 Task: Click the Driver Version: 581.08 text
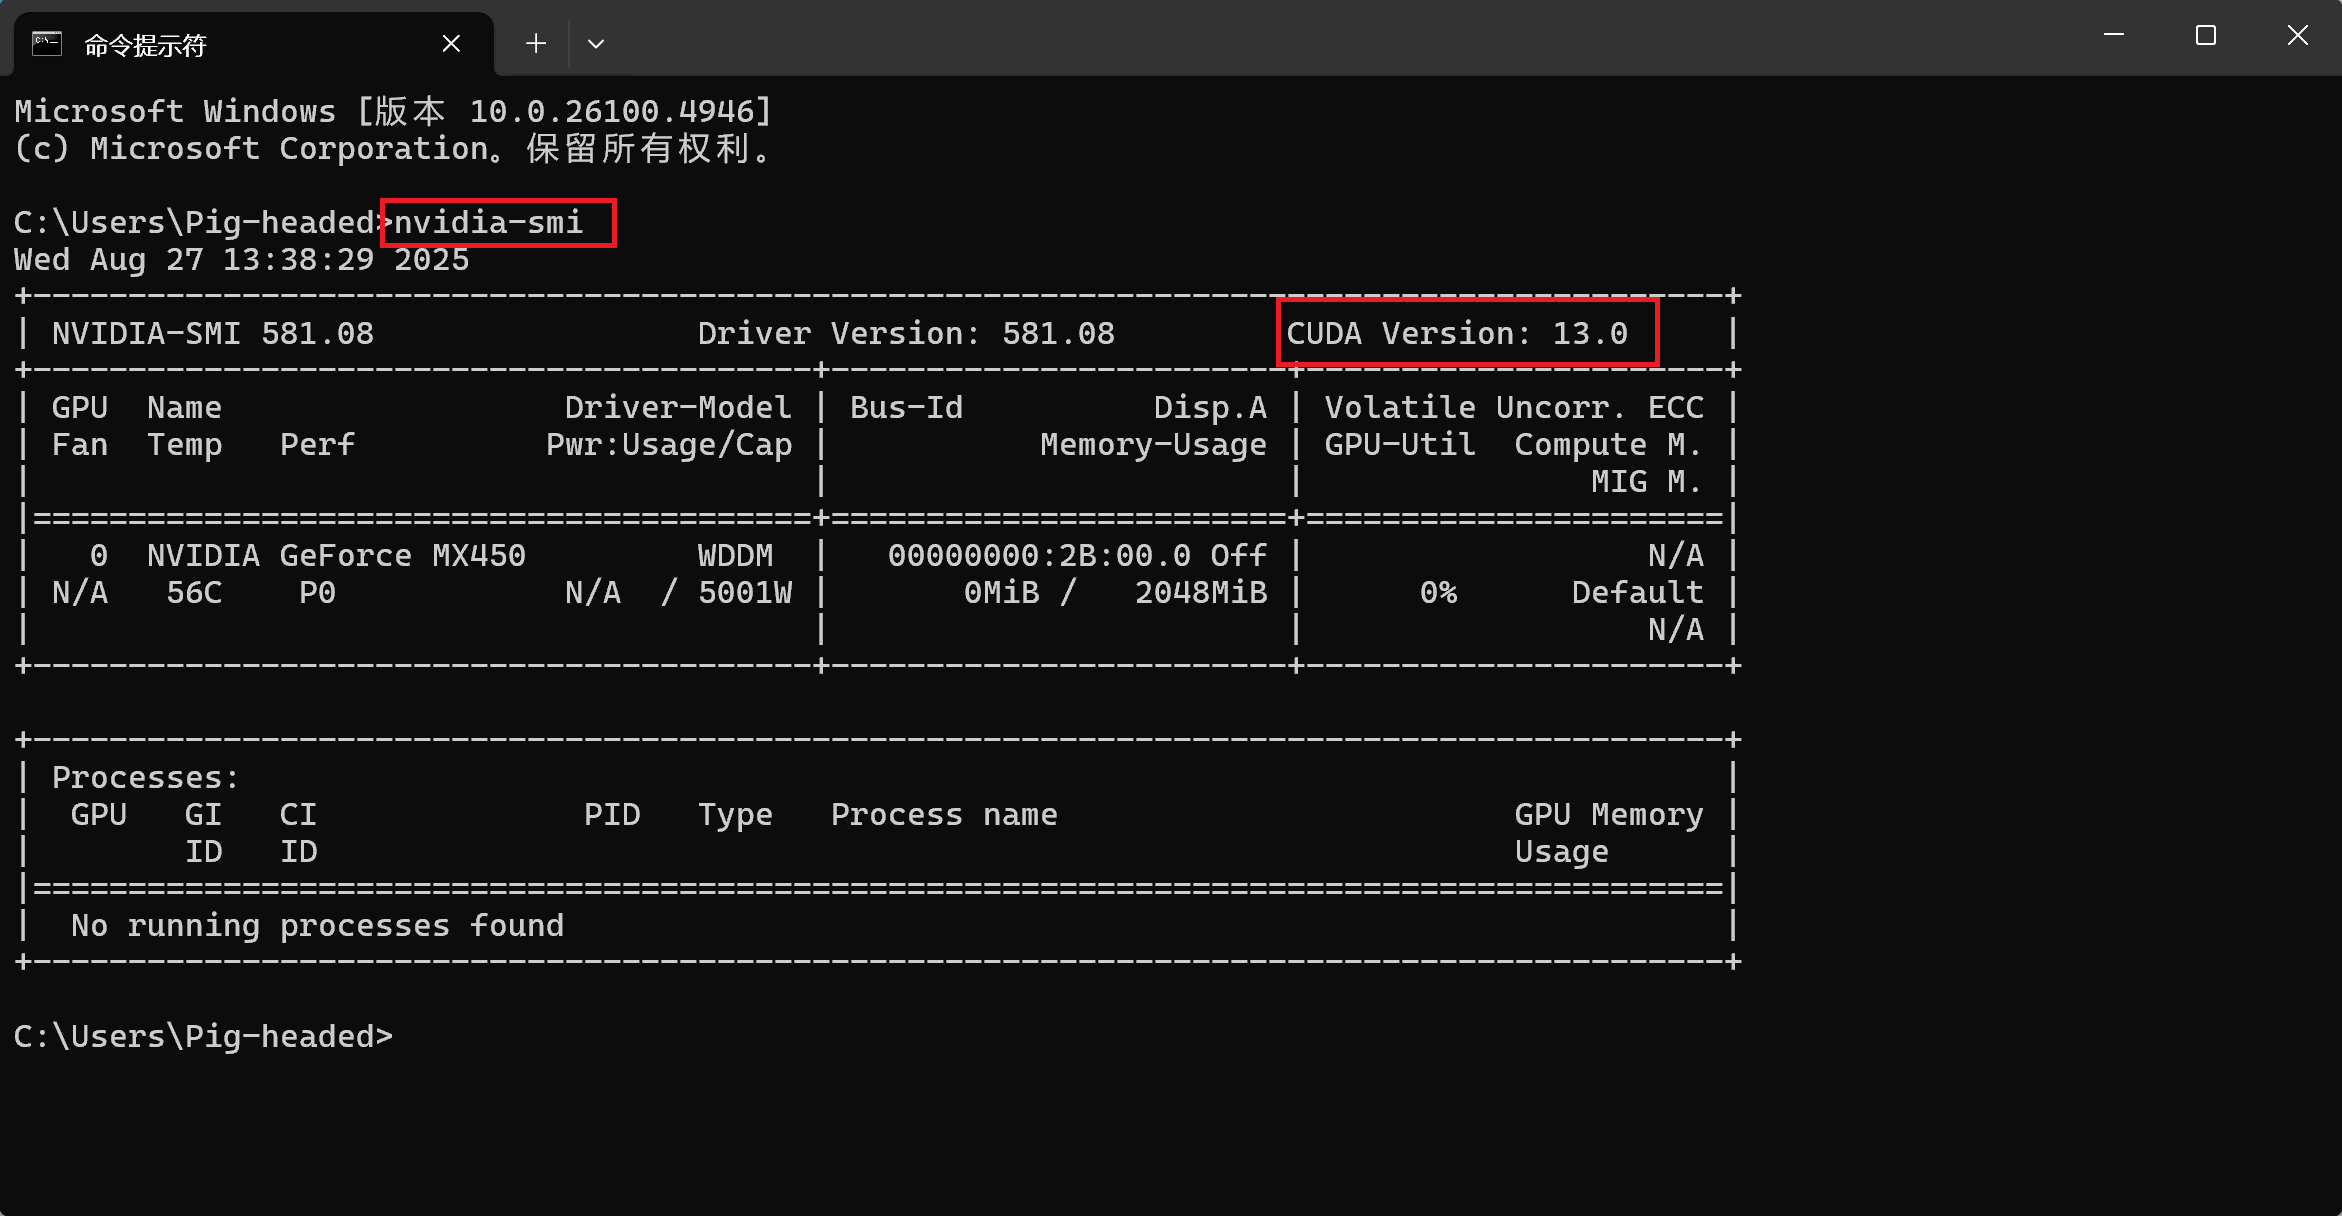click(906, 333)
